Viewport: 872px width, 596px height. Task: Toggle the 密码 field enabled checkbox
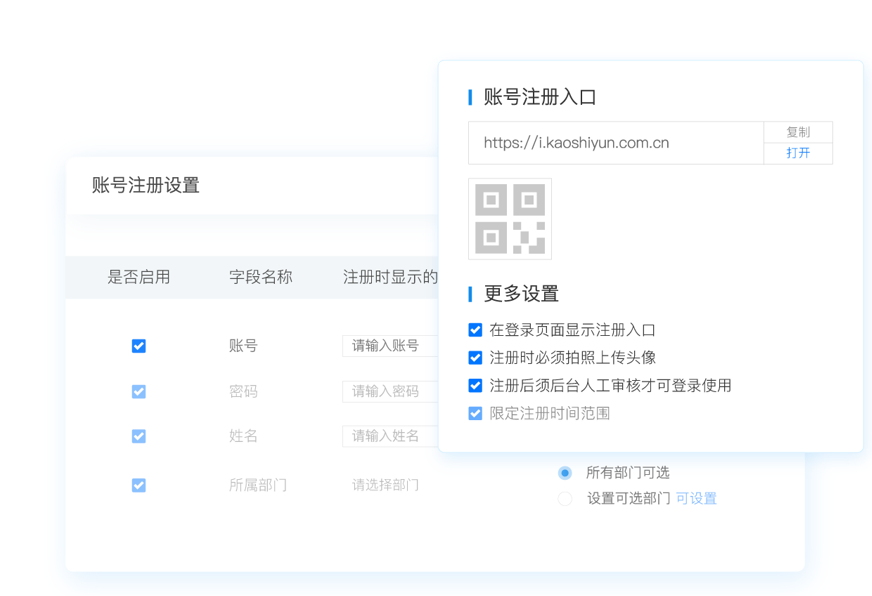139,392
